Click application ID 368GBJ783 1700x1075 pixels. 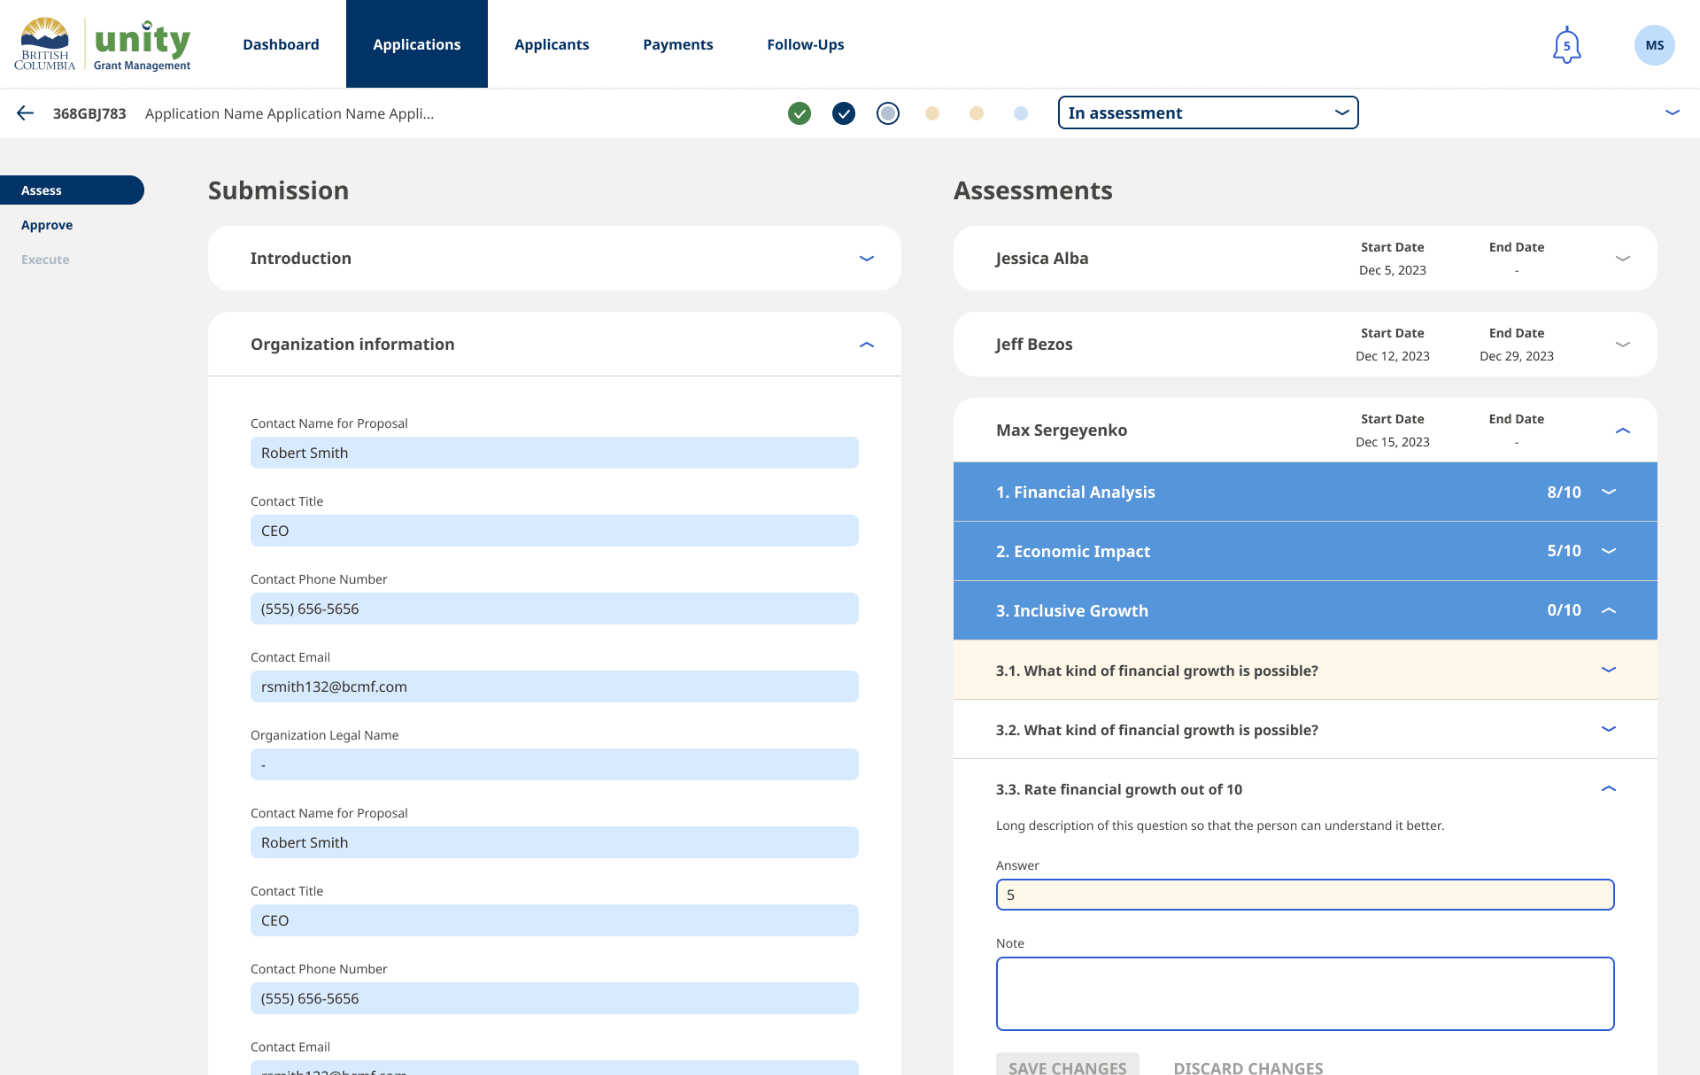89,114
